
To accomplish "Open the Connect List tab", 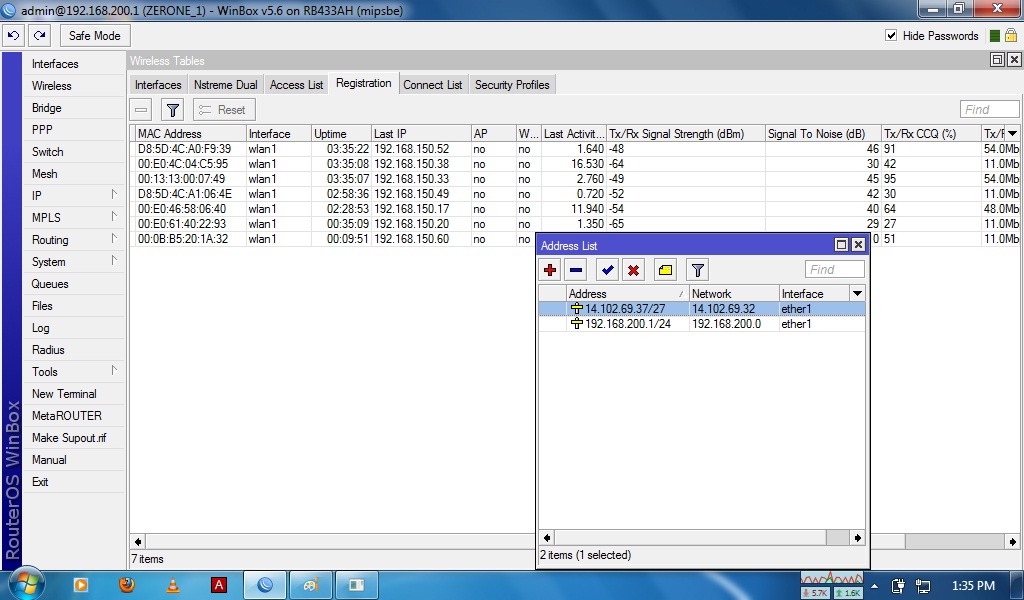I will (x=432, y=85).
